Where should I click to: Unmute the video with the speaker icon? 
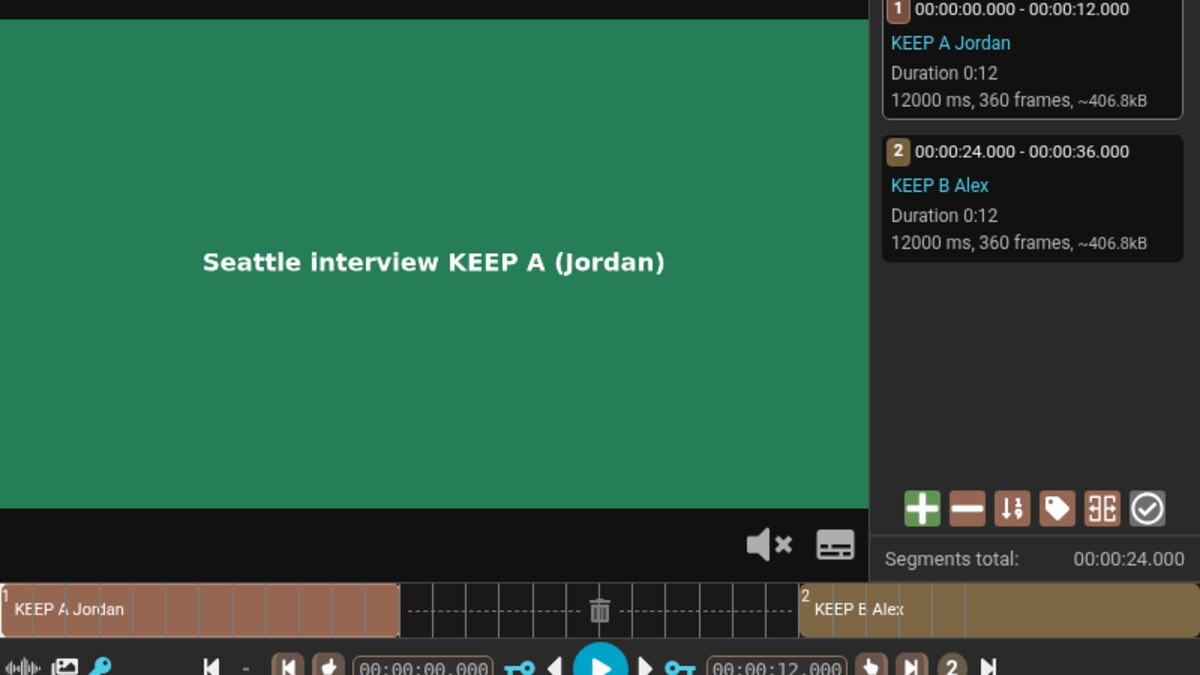769,545
